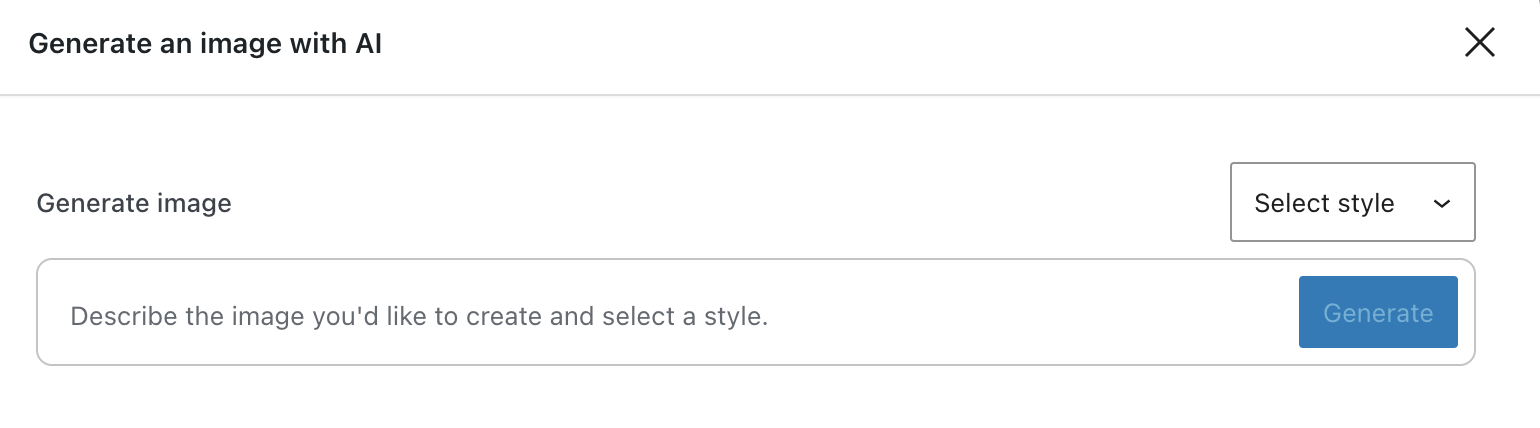
Task: Click the down arrow in the style selector
Action: (x=1441, y=204)
